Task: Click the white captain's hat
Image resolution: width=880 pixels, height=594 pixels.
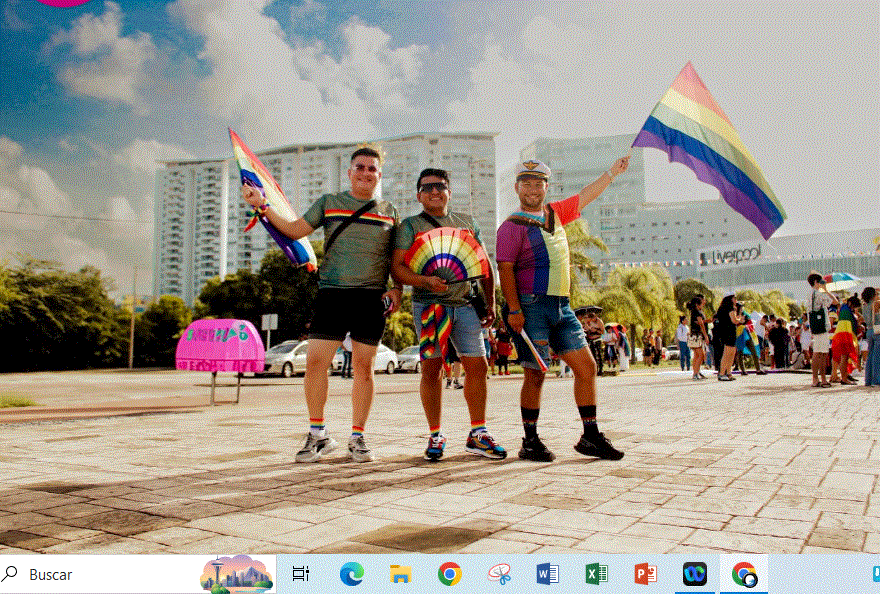Action: 532,170
